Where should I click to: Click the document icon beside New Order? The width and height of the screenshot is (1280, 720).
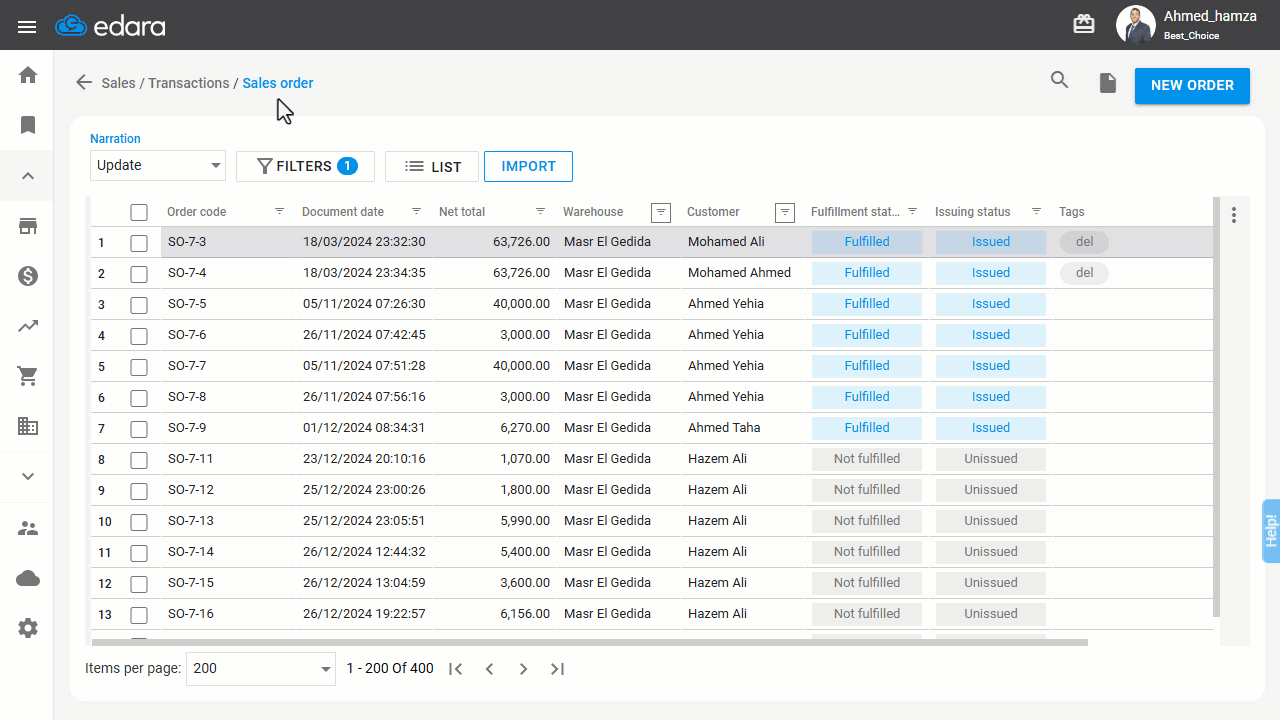(1108, 83)
